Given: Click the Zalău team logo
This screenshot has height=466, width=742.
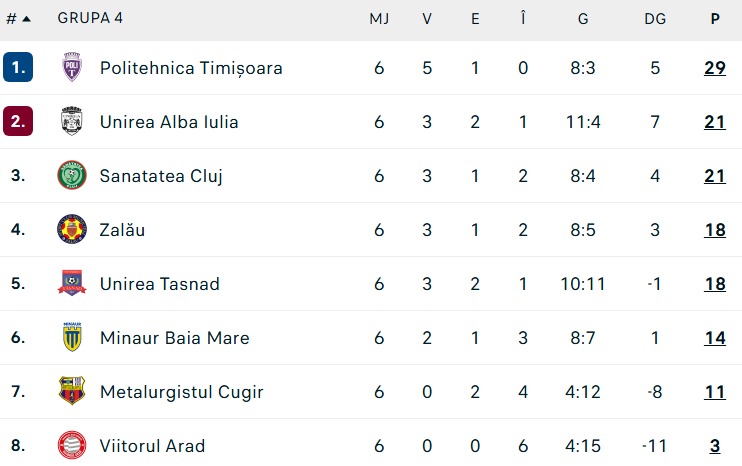Looking at the screenshot, I should pyautogui.click(x=72, y=229).
